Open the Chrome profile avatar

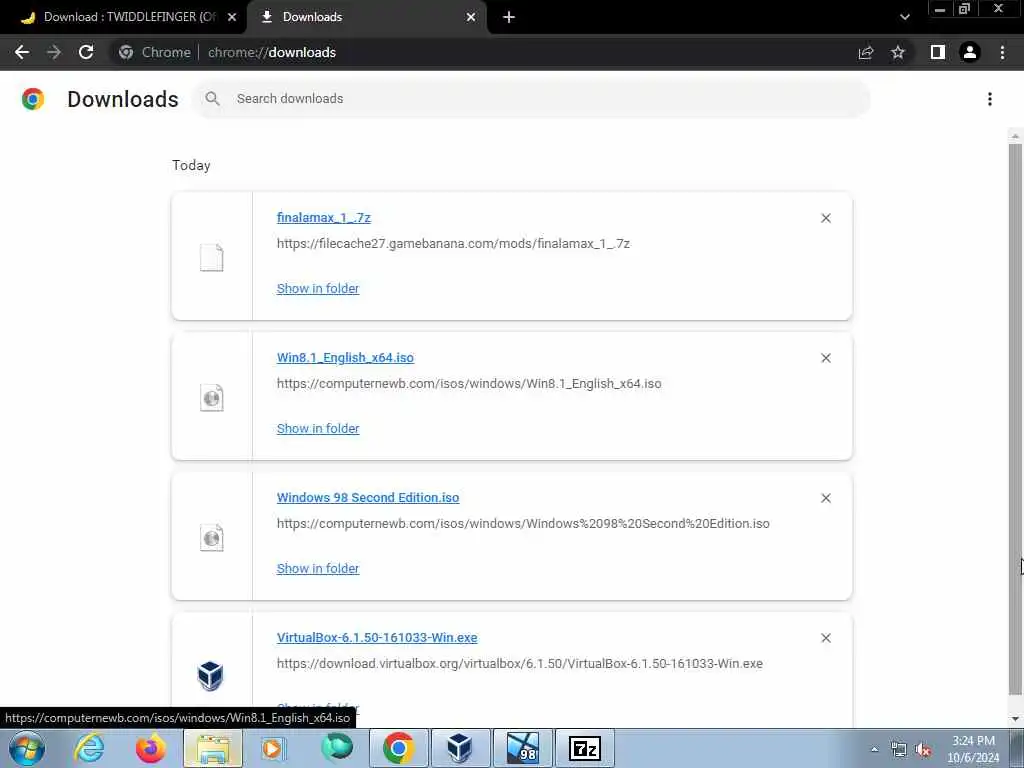970,52
